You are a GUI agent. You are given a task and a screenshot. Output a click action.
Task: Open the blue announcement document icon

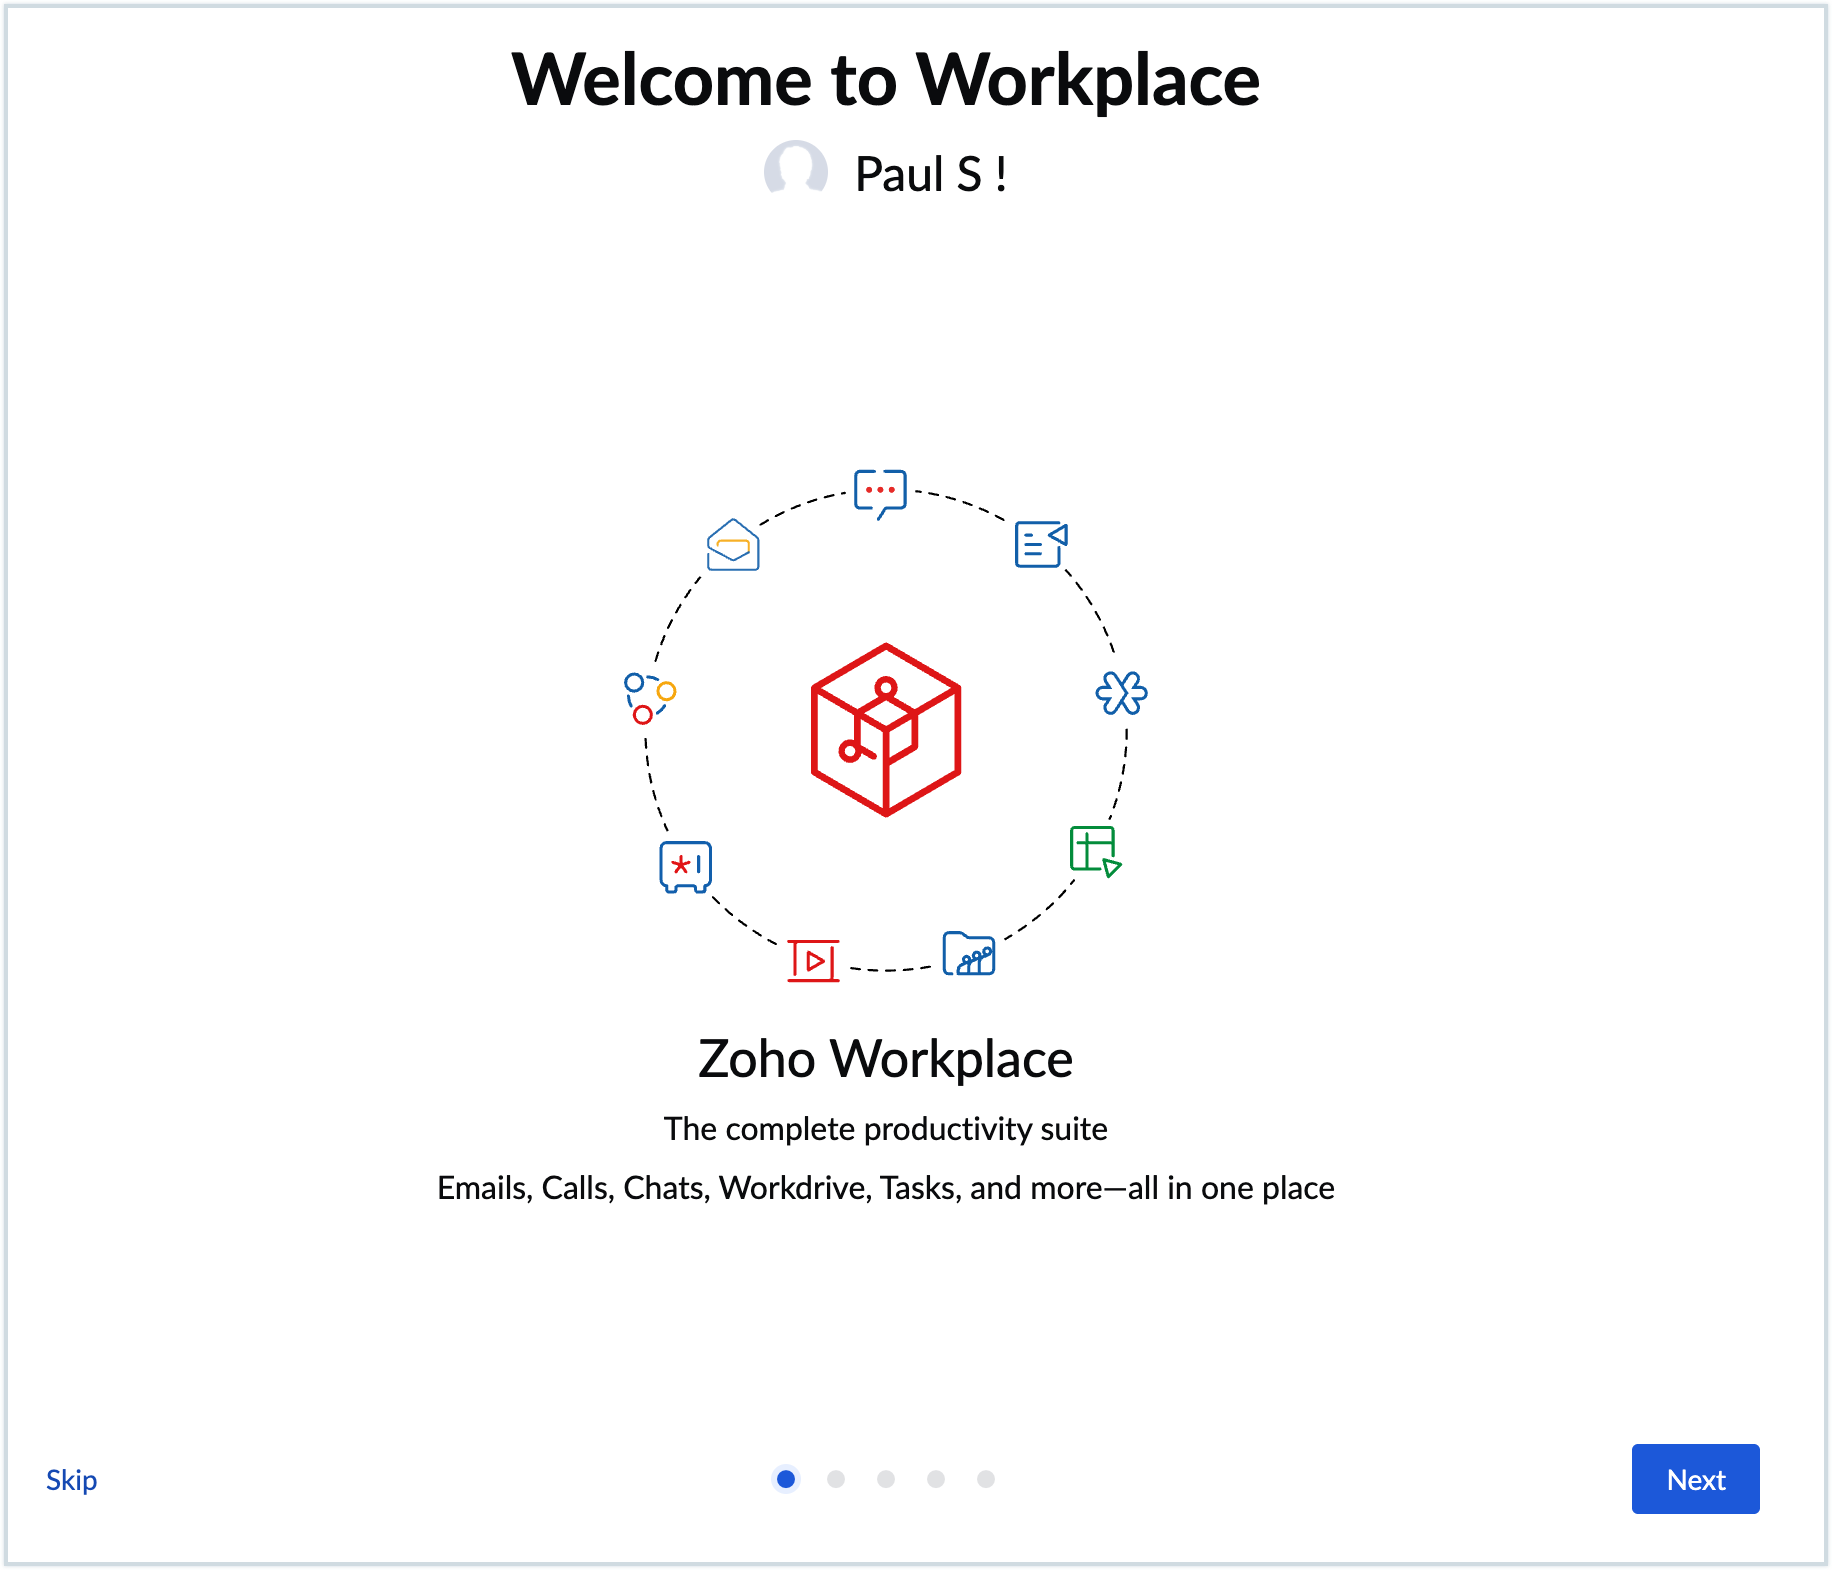pos(1038,545)
